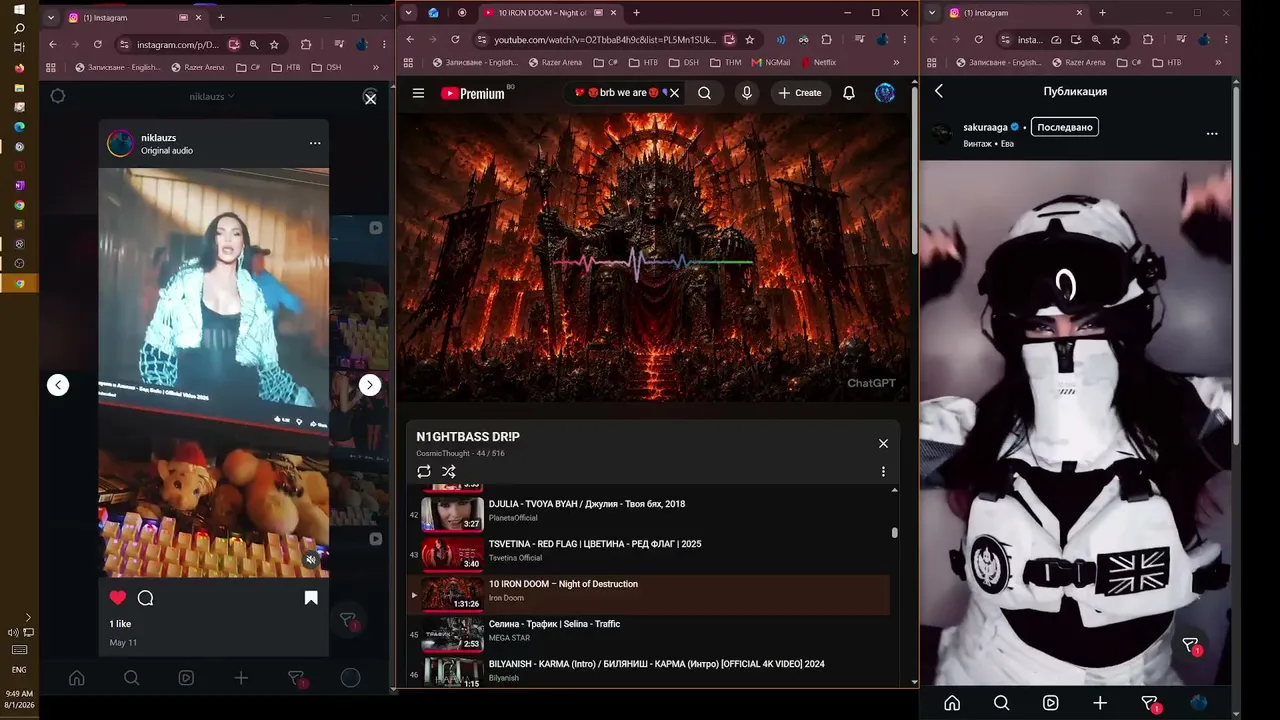Toggle loop for the N1GHTBASS DR!P playlist
This screenshot has height=720, width=1280.
click(x=424, y=471)
